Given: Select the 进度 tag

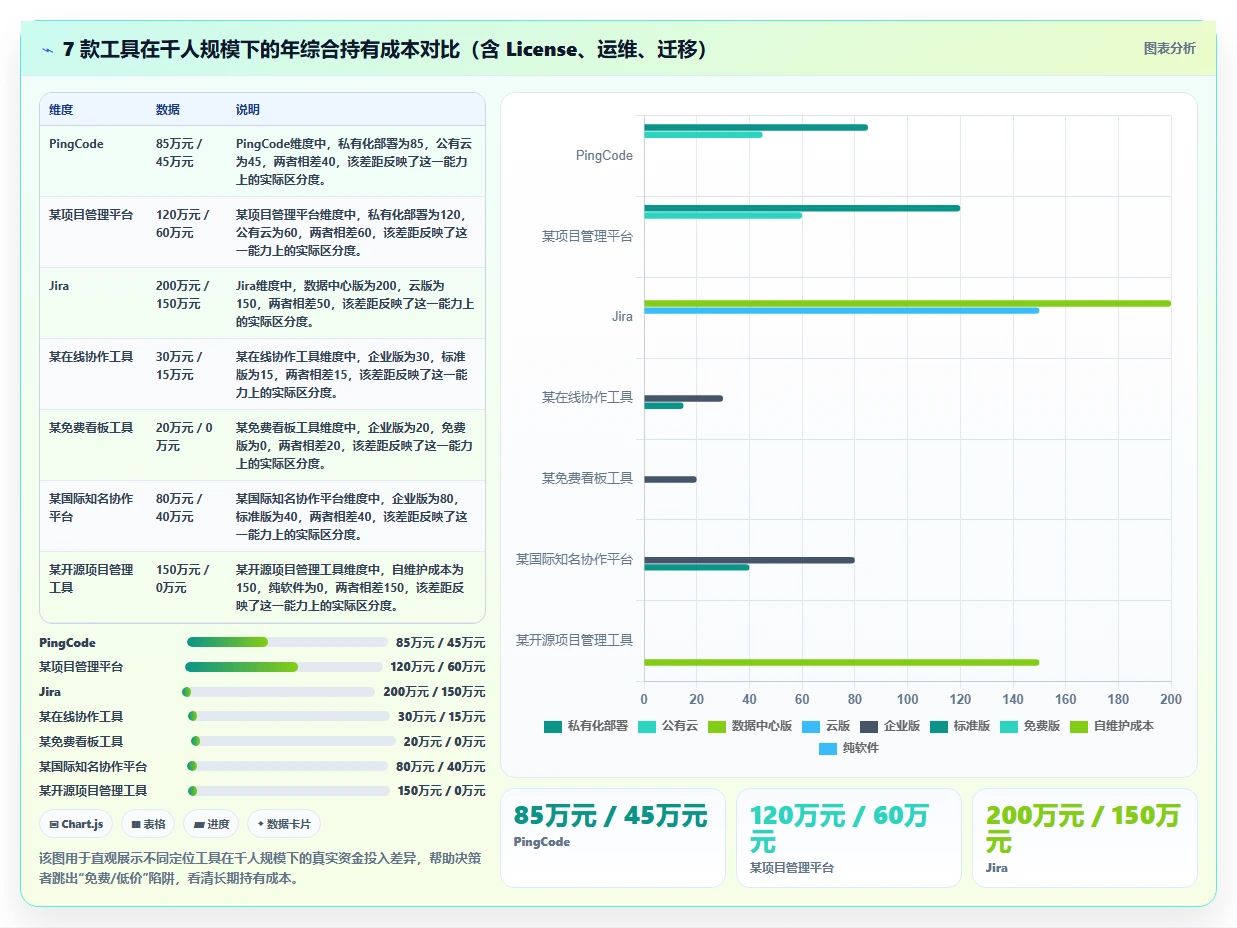Looking at the screenshot, I should click(x=211, y=824).
